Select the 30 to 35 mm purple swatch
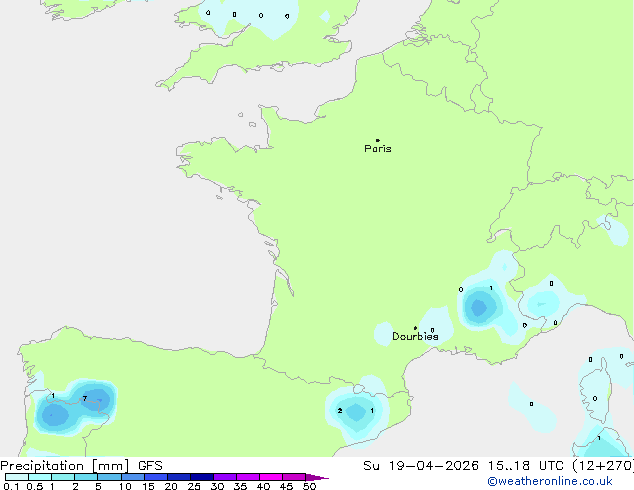634x490 pixels. (x=224, y=477)
